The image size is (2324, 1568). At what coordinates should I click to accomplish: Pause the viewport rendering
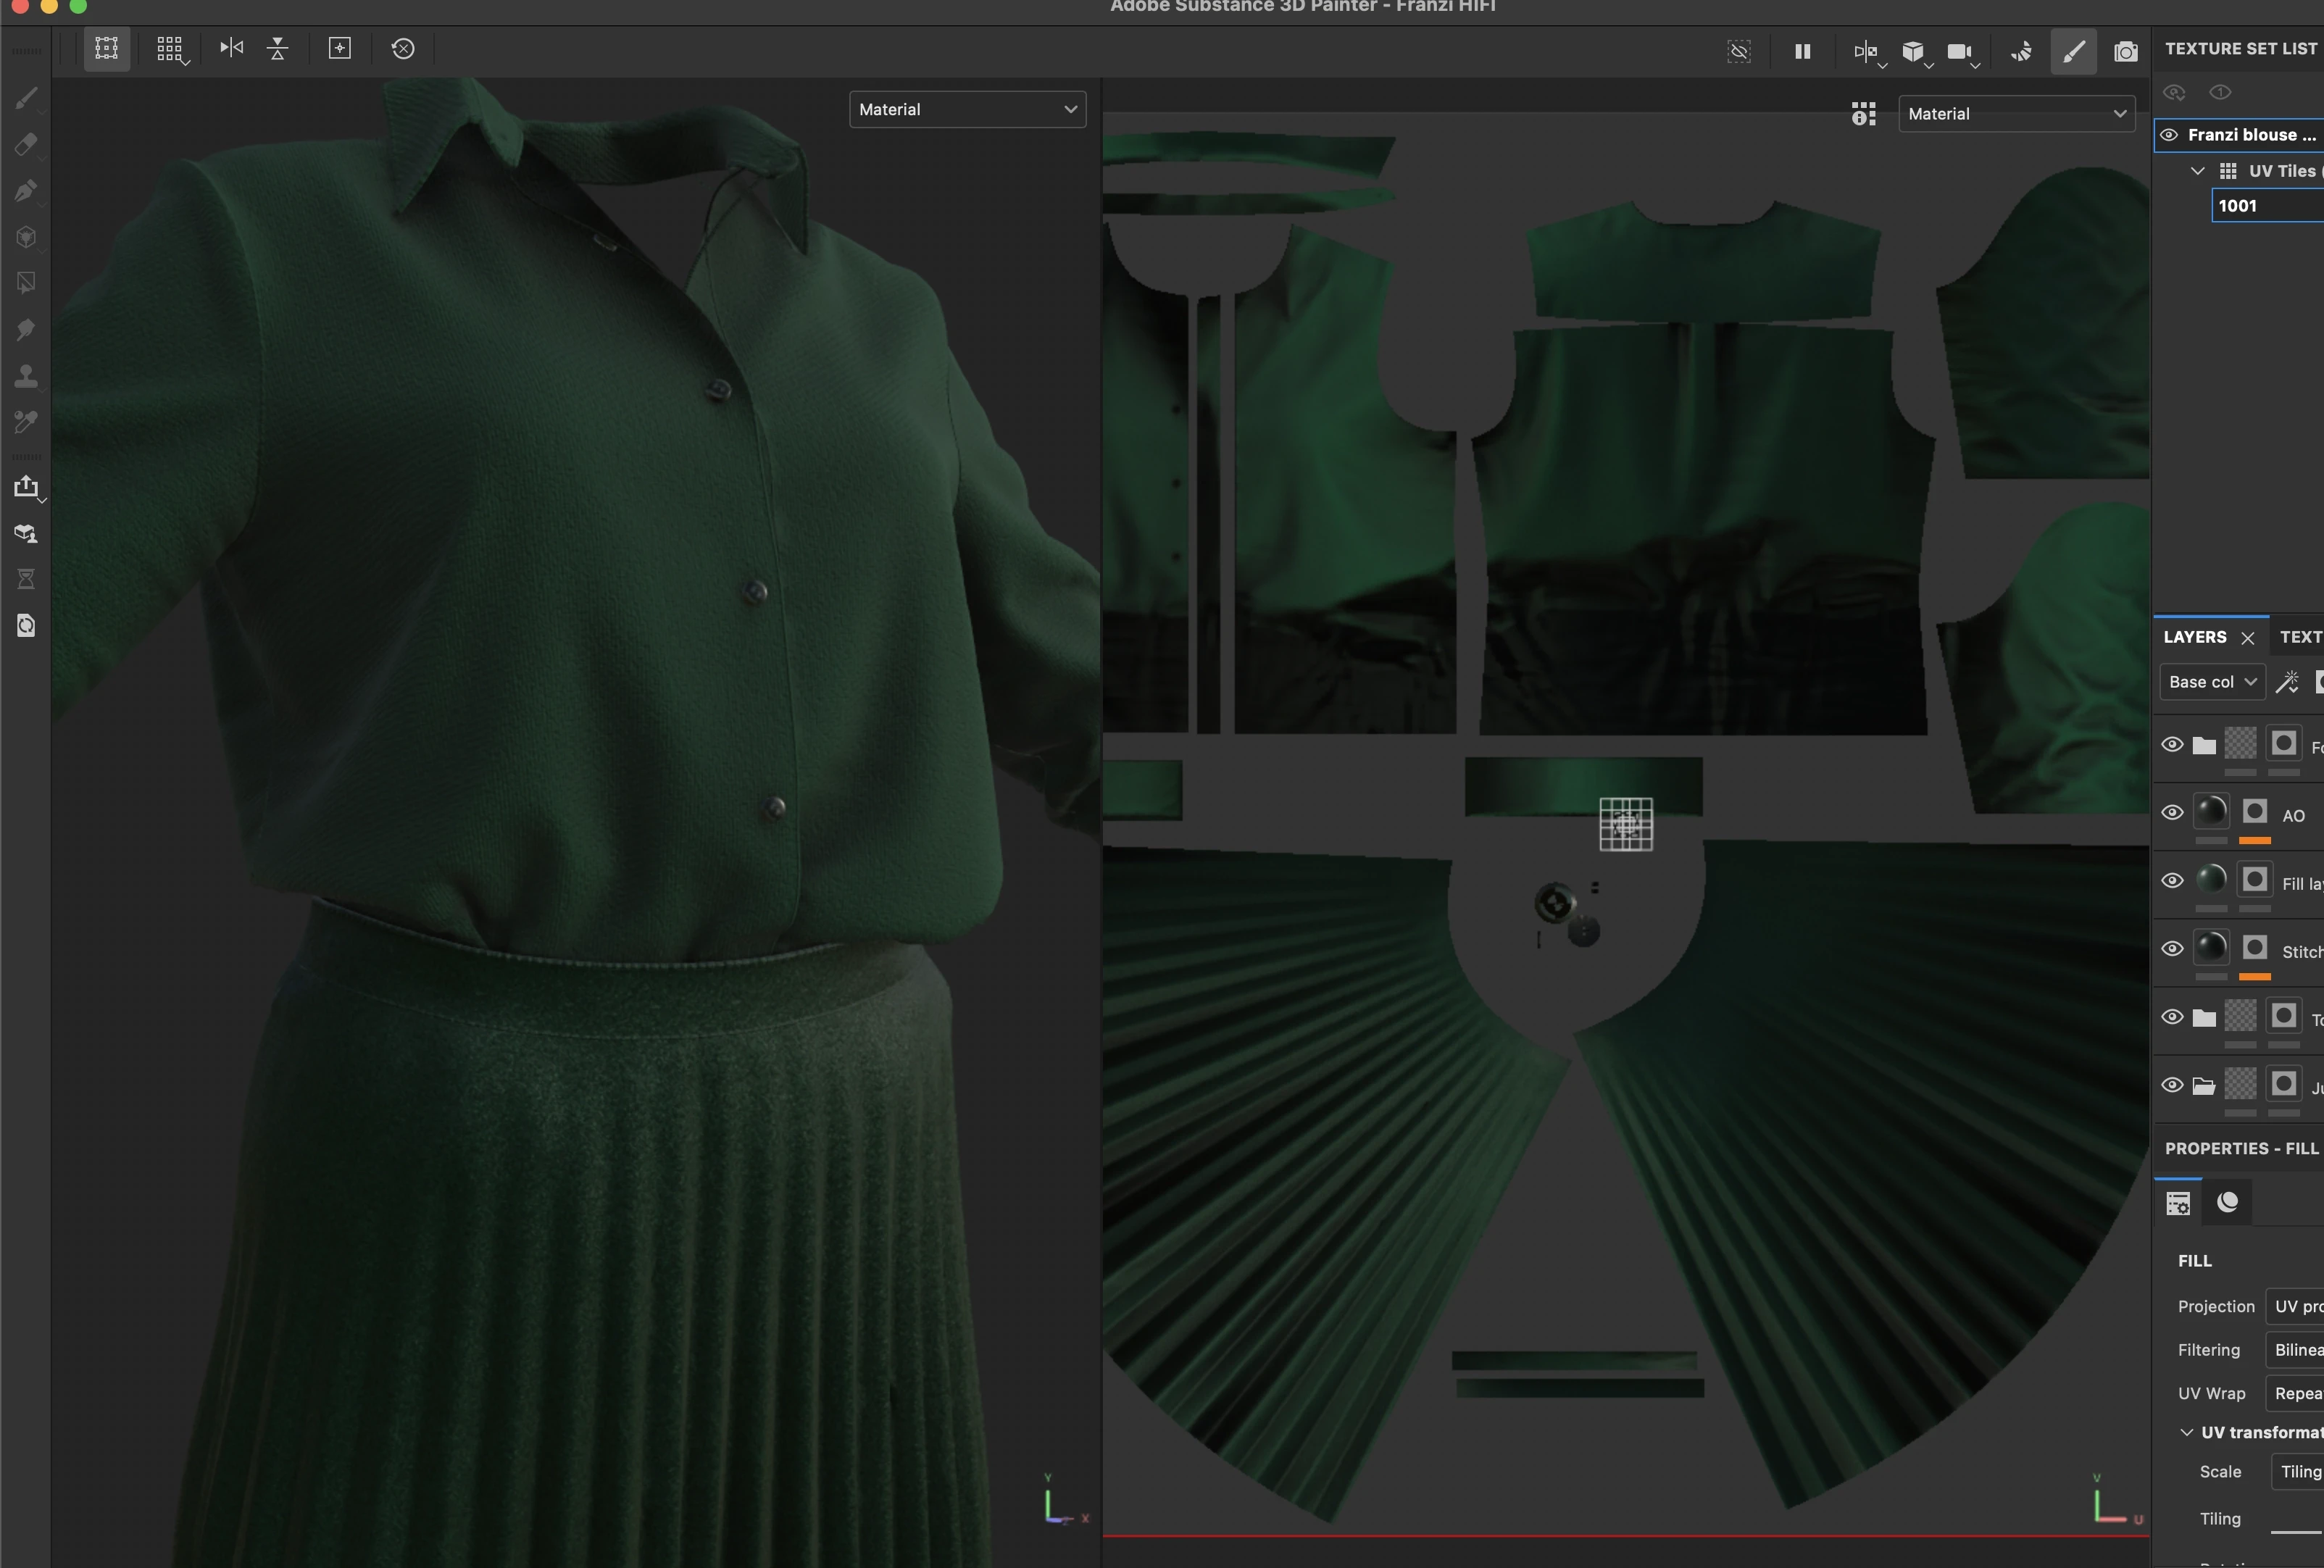pyautogui.click(x=1803, y=51)
